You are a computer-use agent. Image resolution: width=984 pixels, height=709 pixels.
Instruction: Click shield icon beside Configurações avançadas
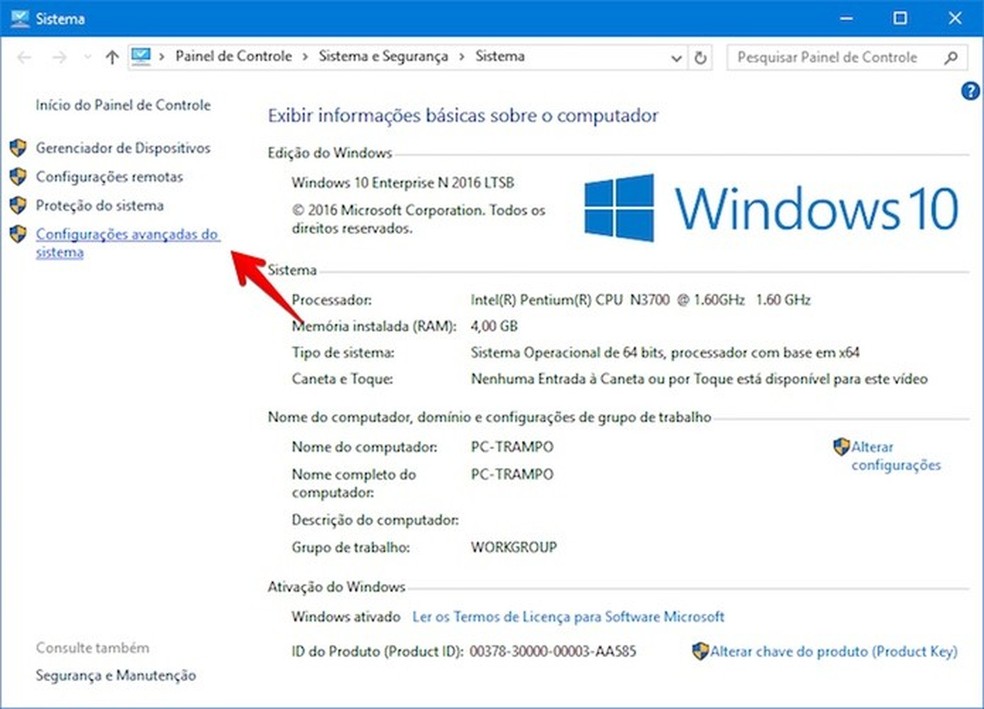18,235
